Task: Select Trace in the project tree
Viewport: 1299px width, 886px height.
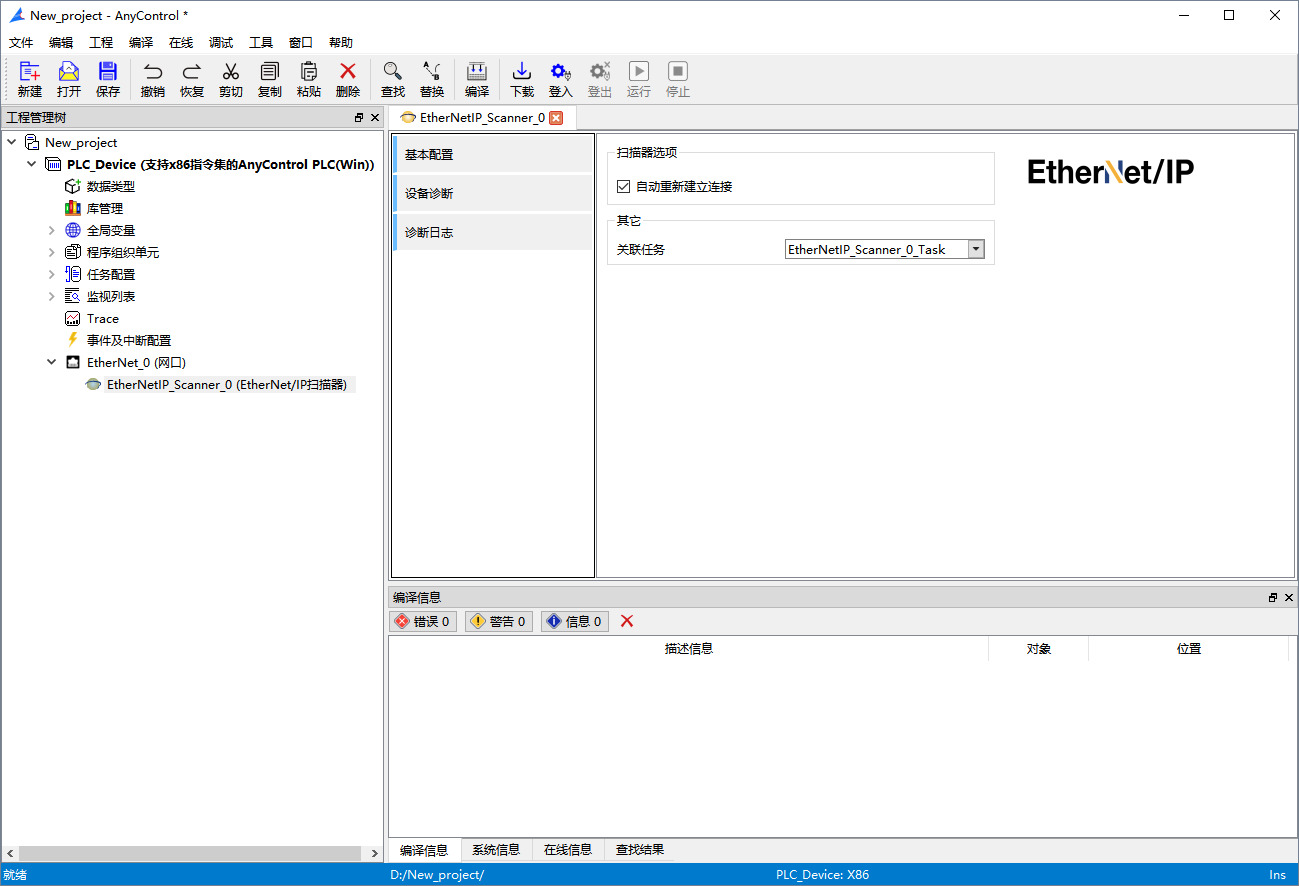Action: 103,318
